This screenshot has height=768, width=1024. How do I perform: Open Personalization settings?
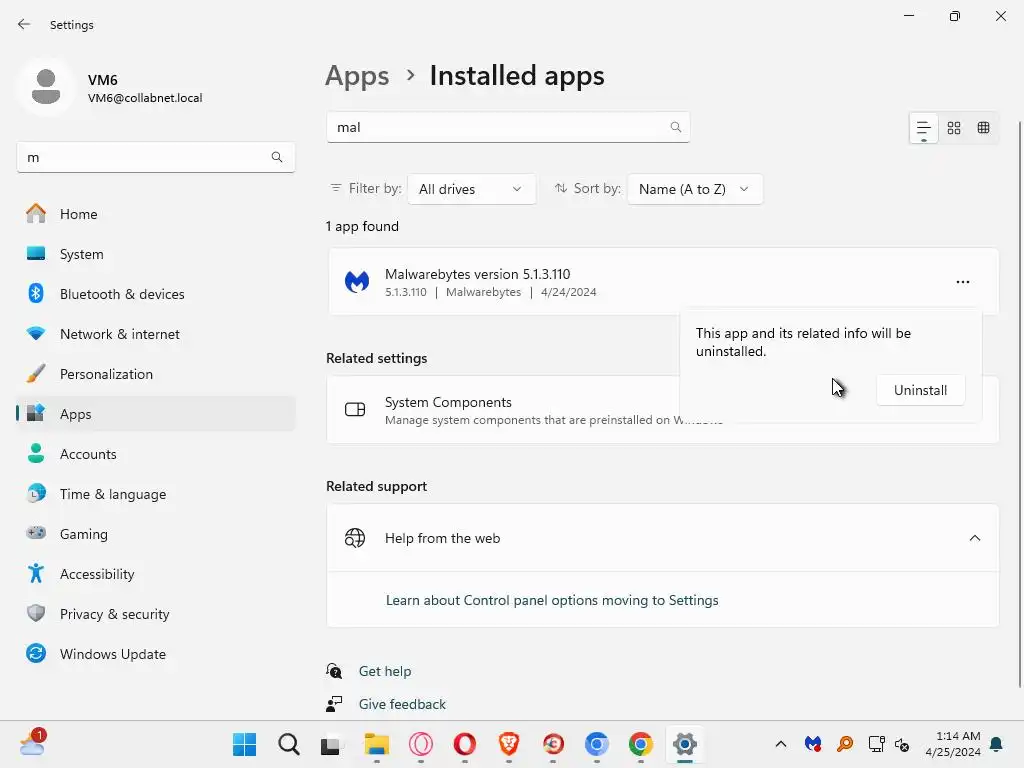click(x=155, y=374)
